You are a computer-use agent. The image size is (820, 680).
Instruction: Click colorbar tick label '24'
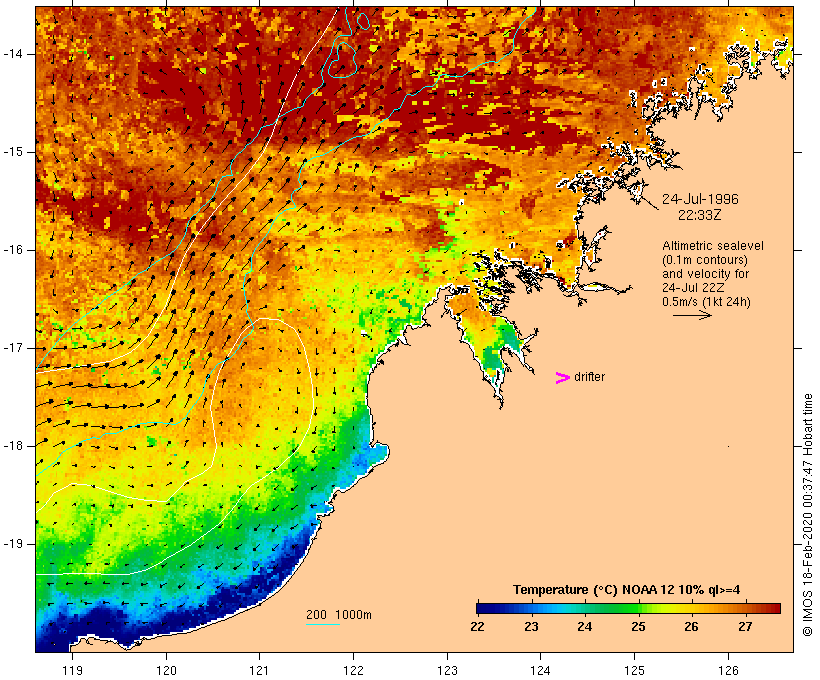click(x=585, y=627)
